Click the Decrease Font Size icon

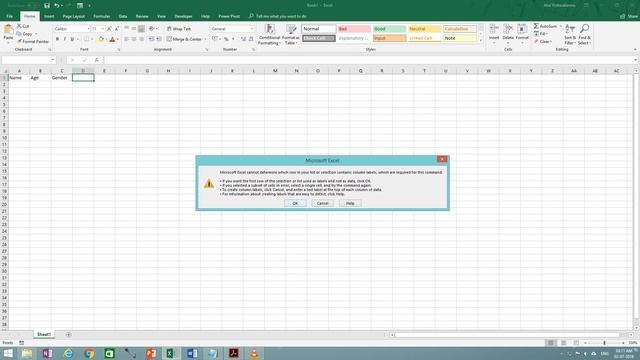117,29
